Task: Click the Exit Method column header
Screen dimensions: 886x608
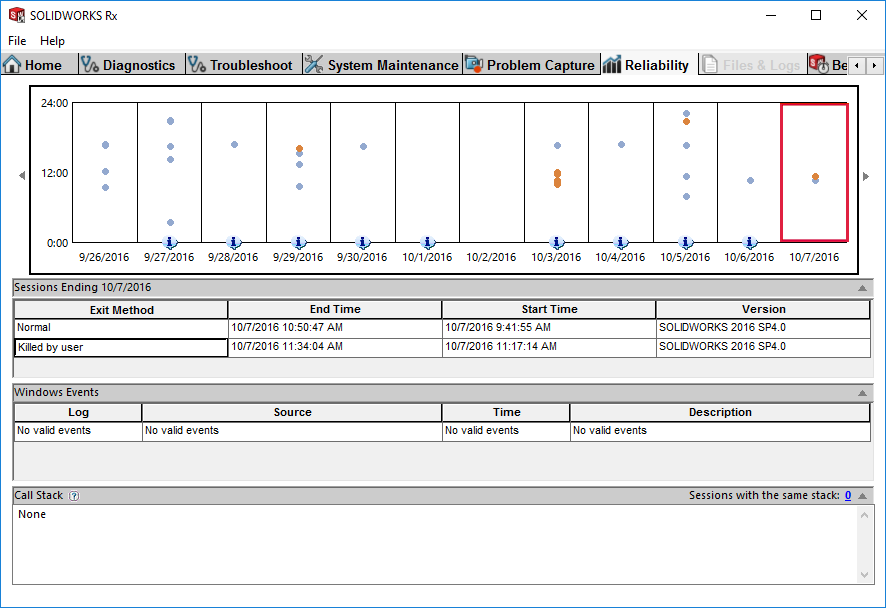Action: [121, 310]
